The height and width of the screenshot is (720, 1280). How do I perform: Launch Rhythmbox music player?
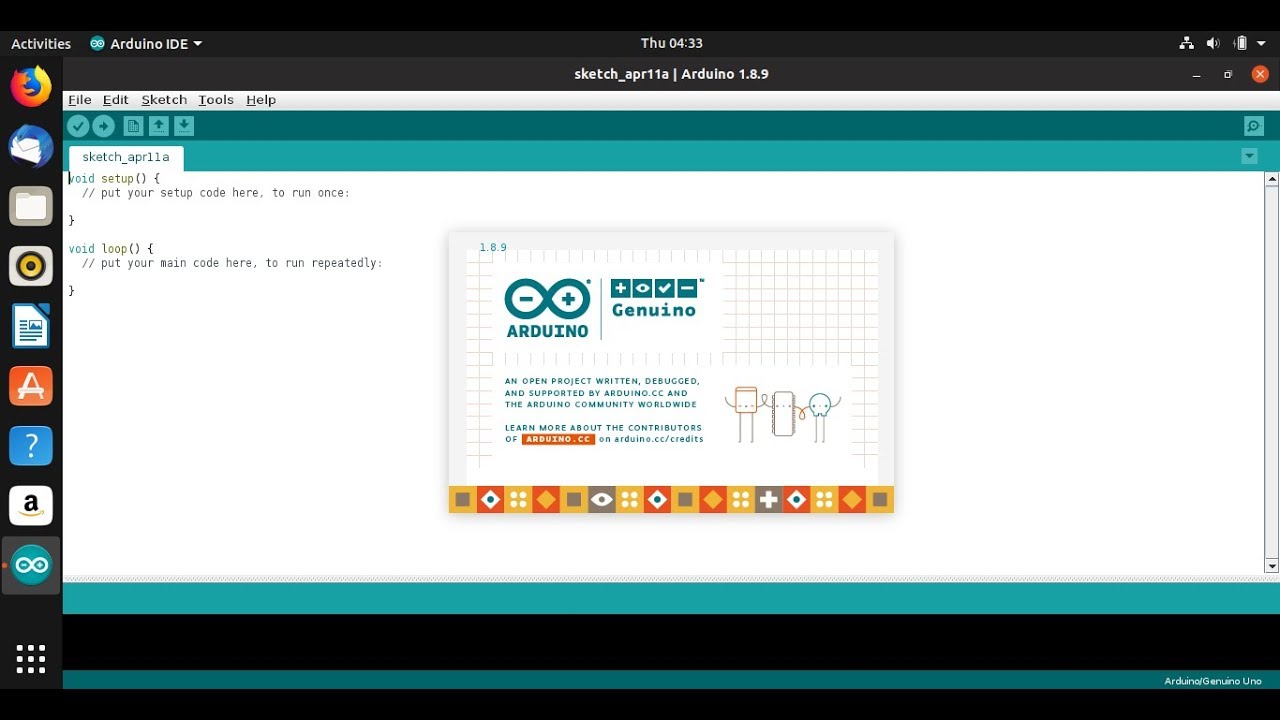click(31, 266)
